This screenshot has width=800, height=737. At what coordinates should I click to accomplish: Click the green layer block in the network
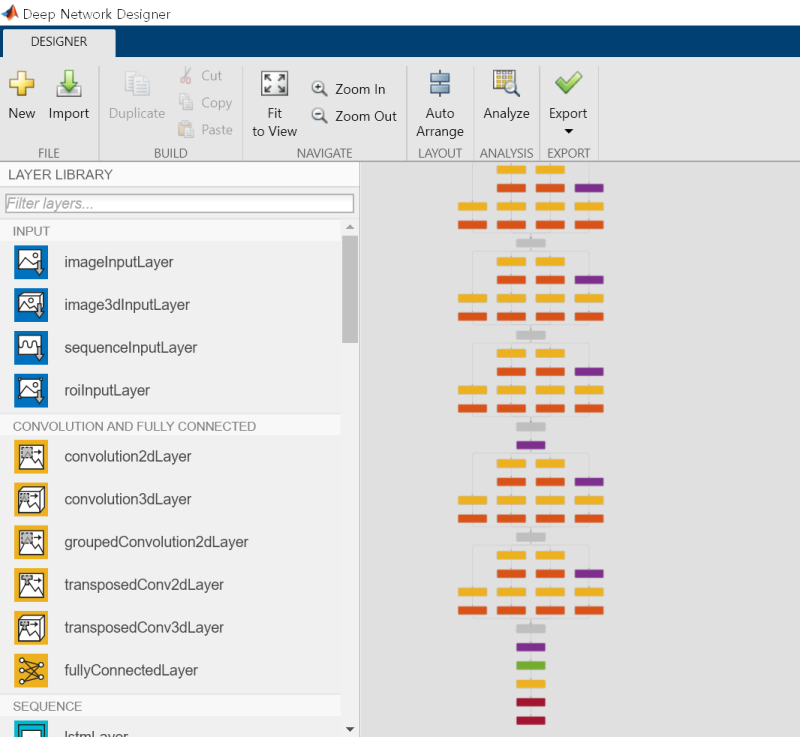click(531, 666)
